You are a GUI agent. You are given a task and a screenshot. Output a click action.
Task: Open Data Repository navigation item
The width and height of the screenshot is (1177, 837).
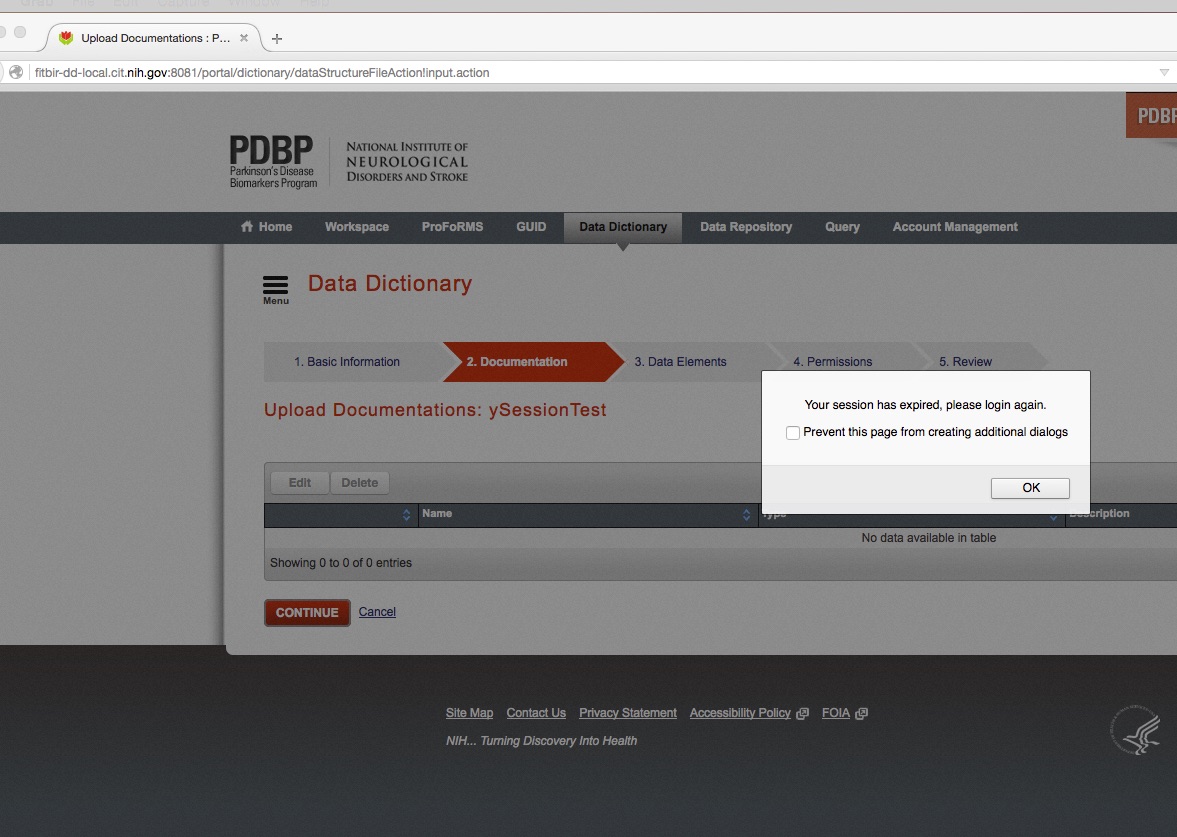[x=746, y=227]
